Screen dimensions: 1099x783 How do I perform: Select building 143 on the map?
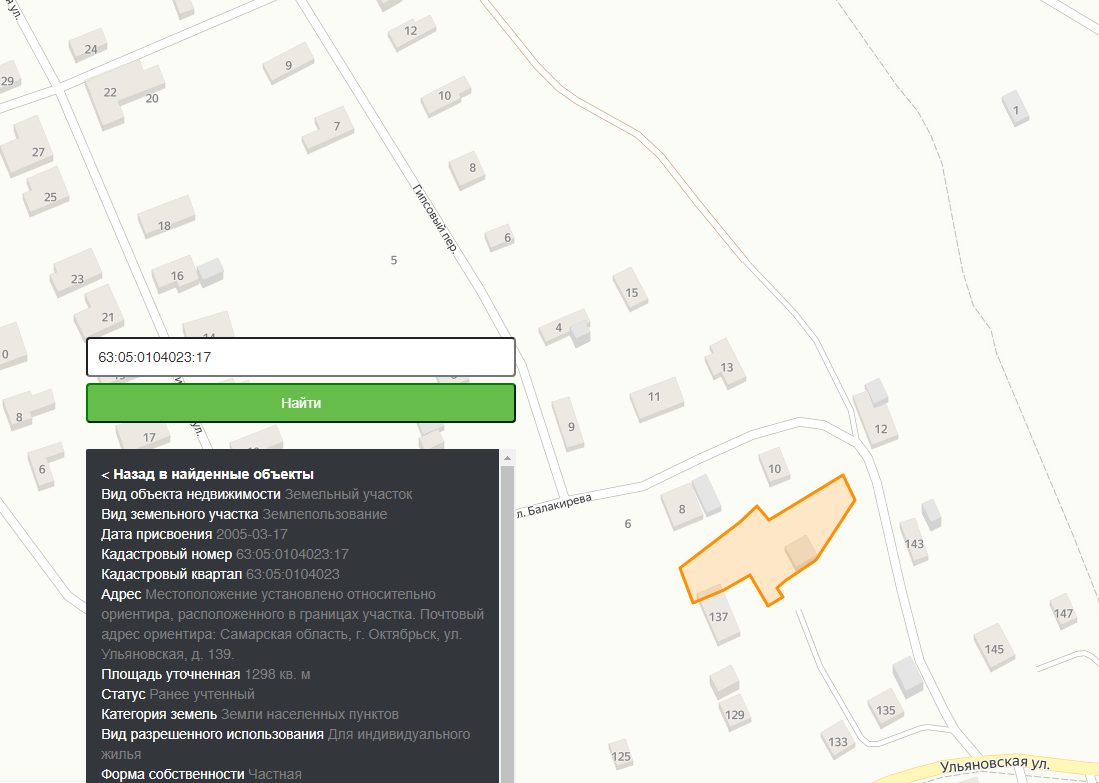914,543
